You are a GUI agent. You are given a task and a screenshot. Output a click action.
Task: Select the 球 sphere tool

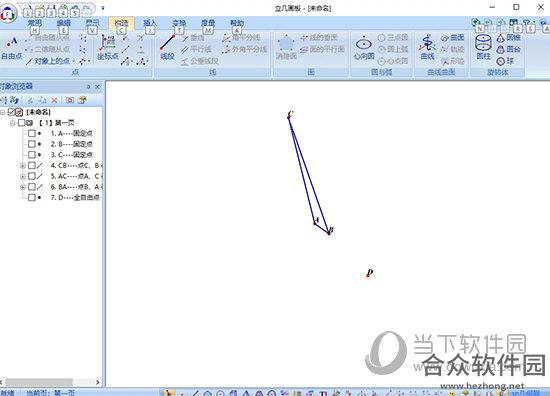505,61
